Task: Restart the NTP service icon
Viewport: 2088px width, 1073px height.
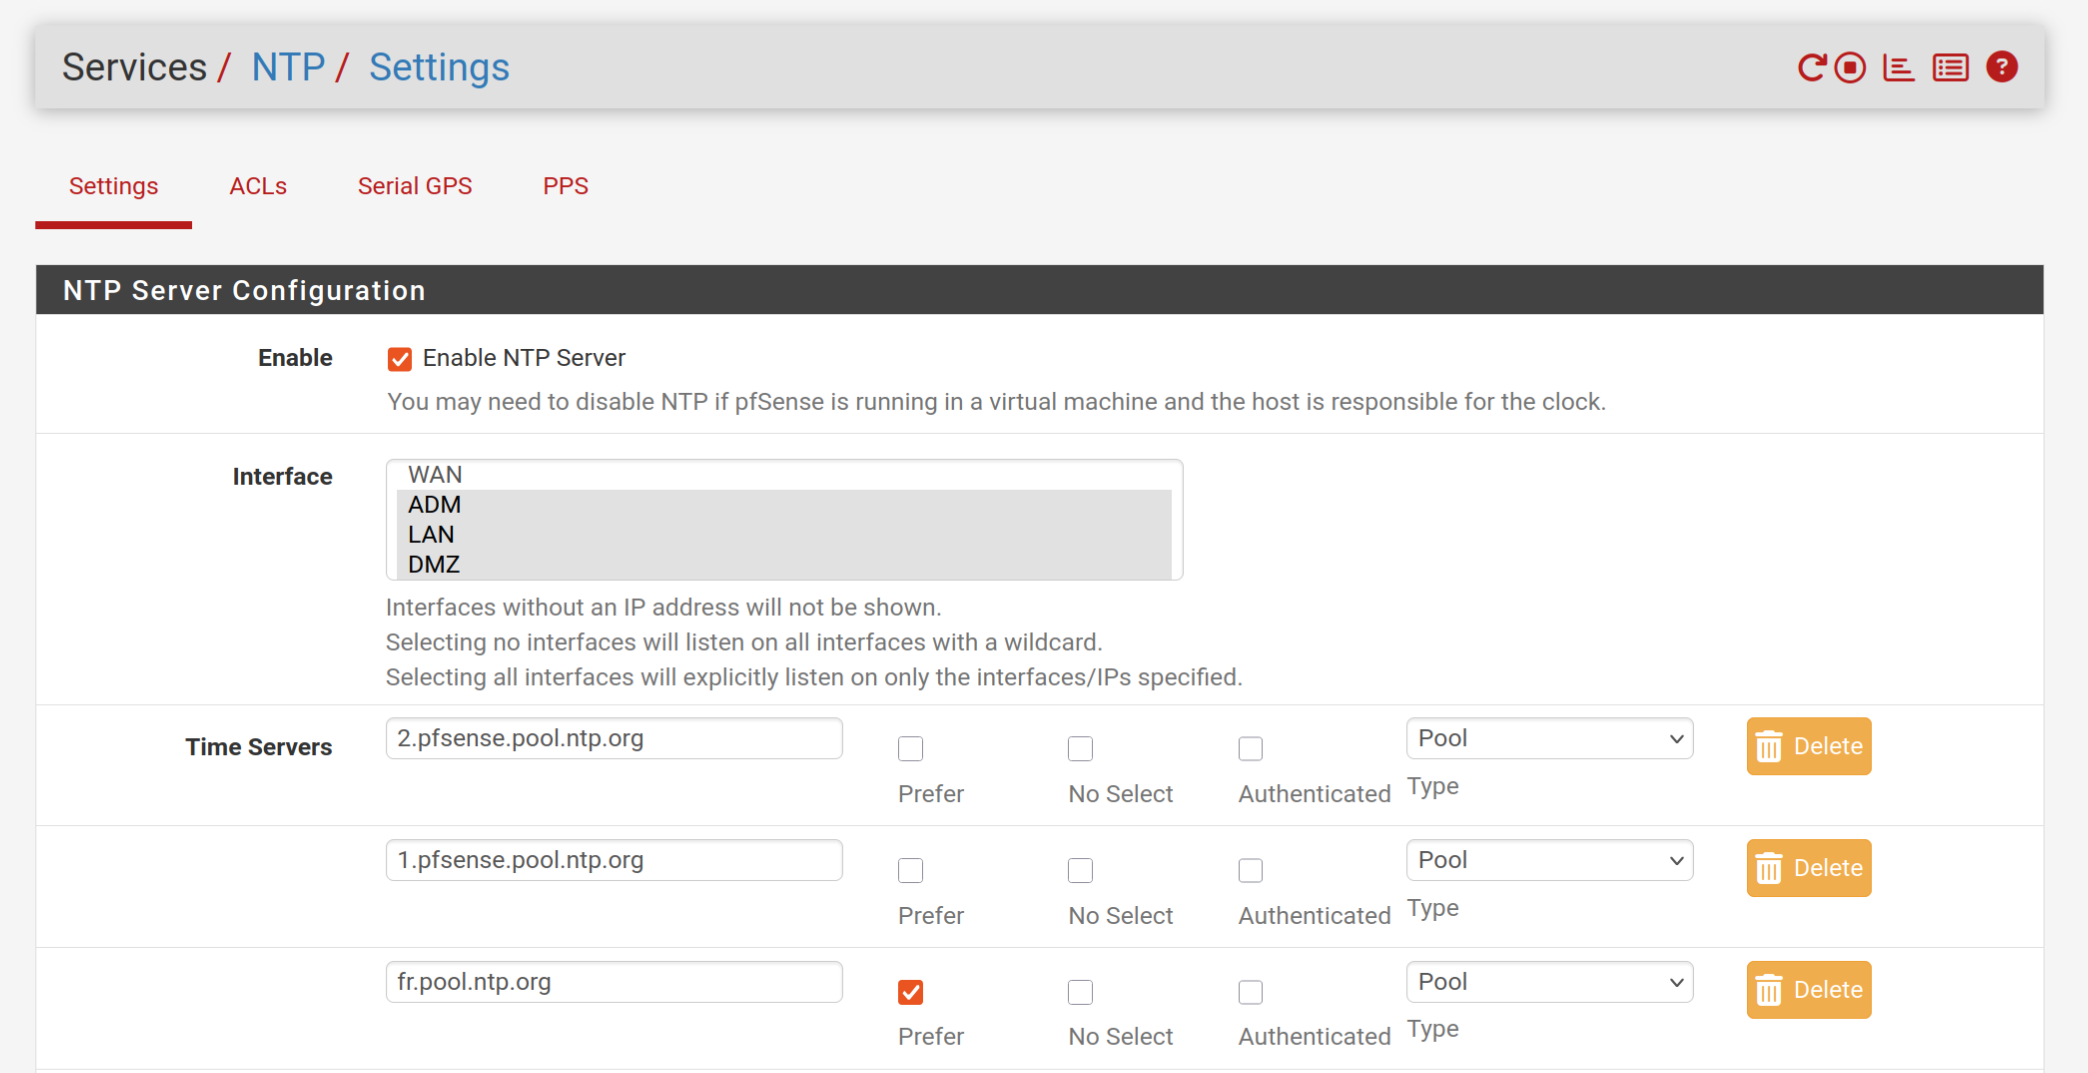Action: tap(1812, 67)
